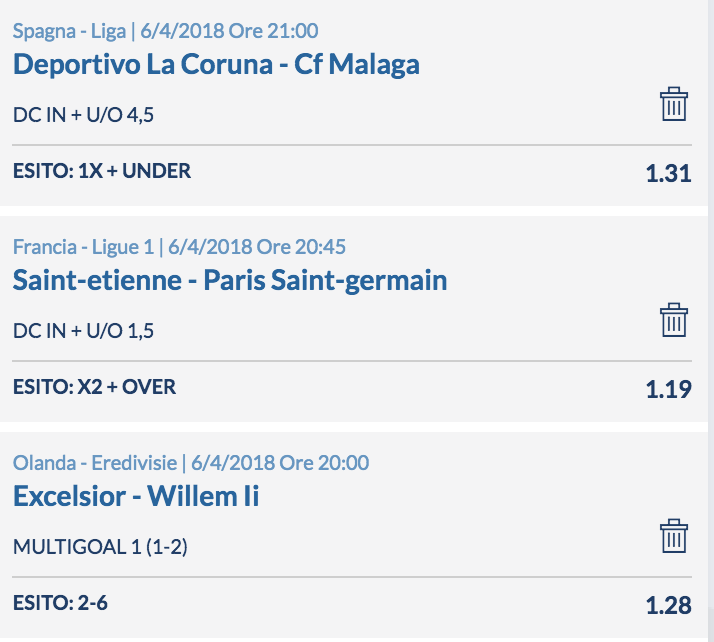Screen dimensions: 714x642
Task: Select the 1.19 odds value
Action: click(x=668, y=389)
